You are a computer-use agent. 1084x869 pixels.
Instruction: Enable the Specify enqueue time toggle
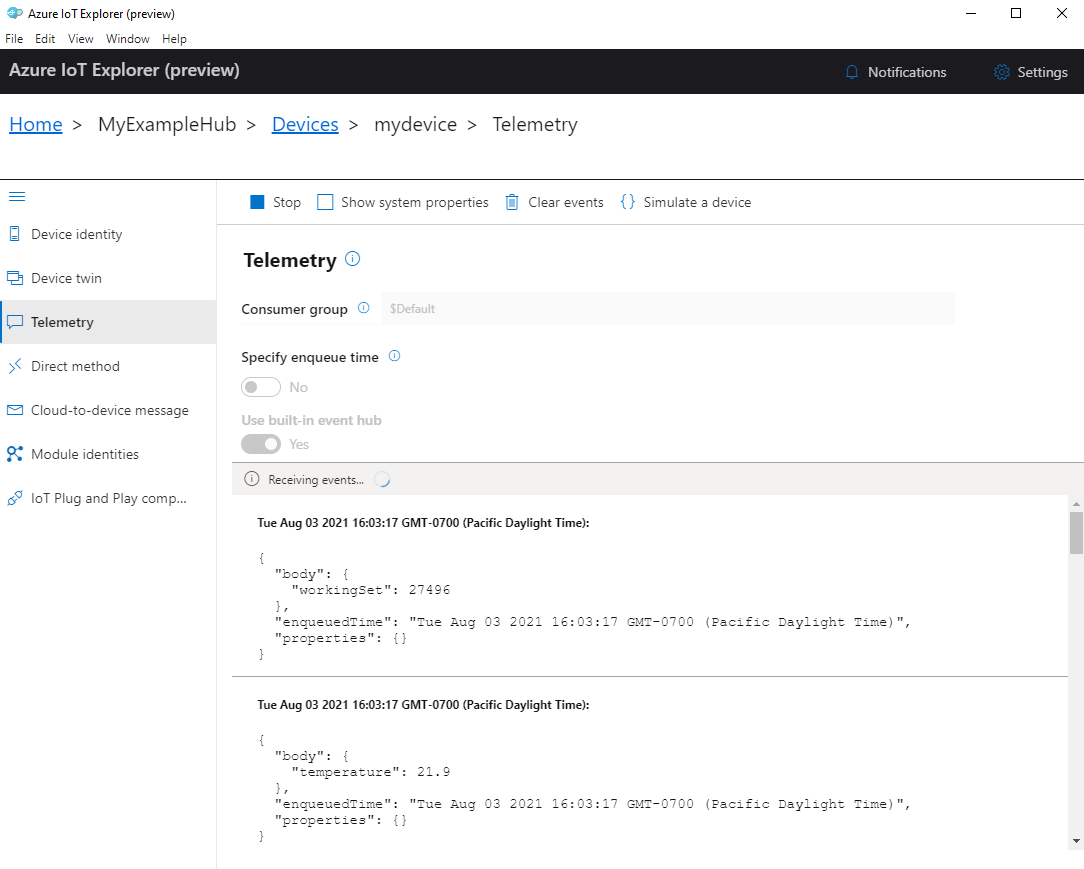click(261, 386)
